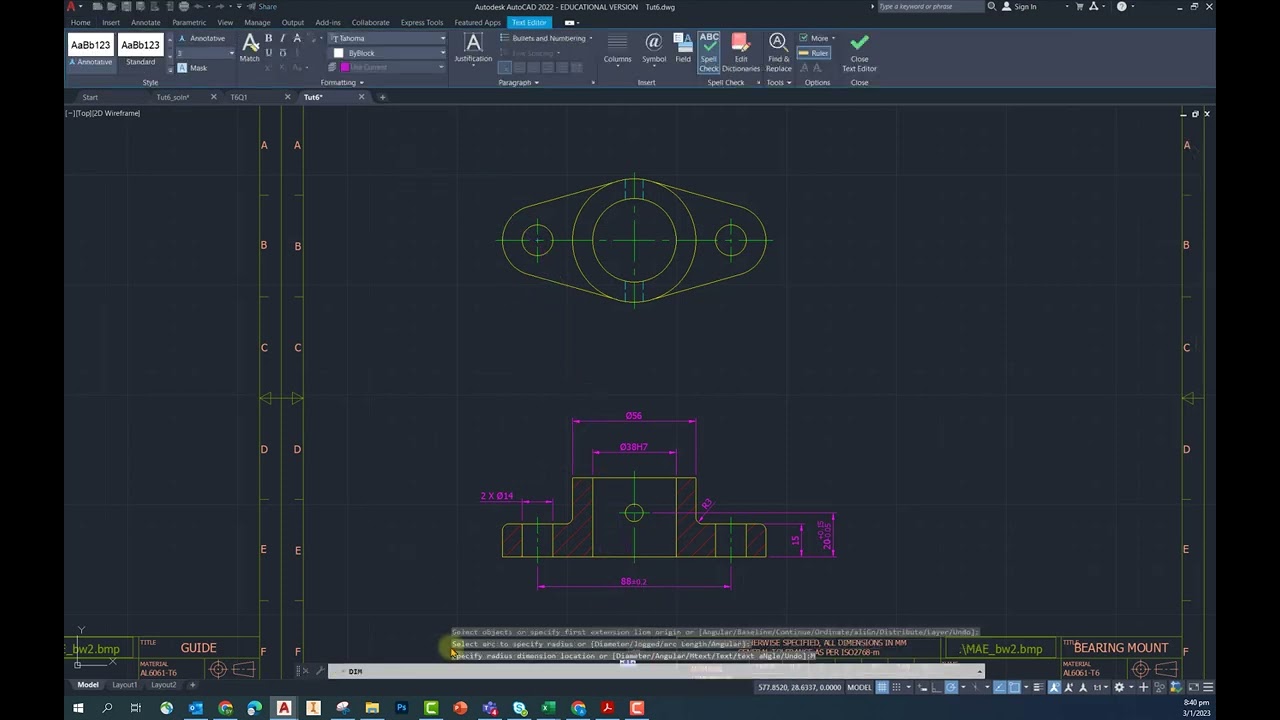
Task: Toggle the Annotative style button
Action: (x=201, y=38)
